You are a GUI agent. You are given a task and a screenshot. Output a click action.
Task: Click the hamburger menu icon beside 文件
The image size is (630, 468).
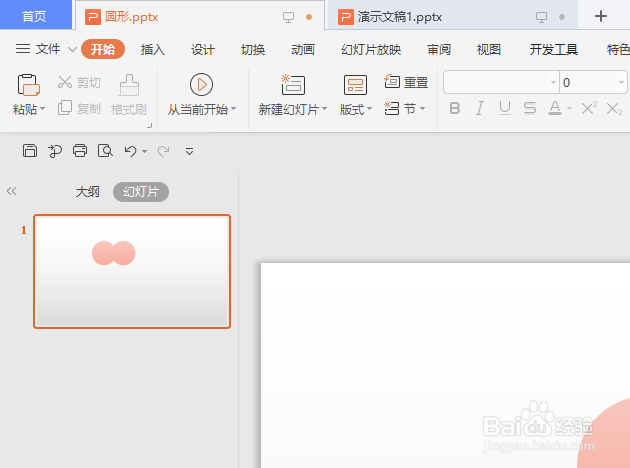point(23,49)
